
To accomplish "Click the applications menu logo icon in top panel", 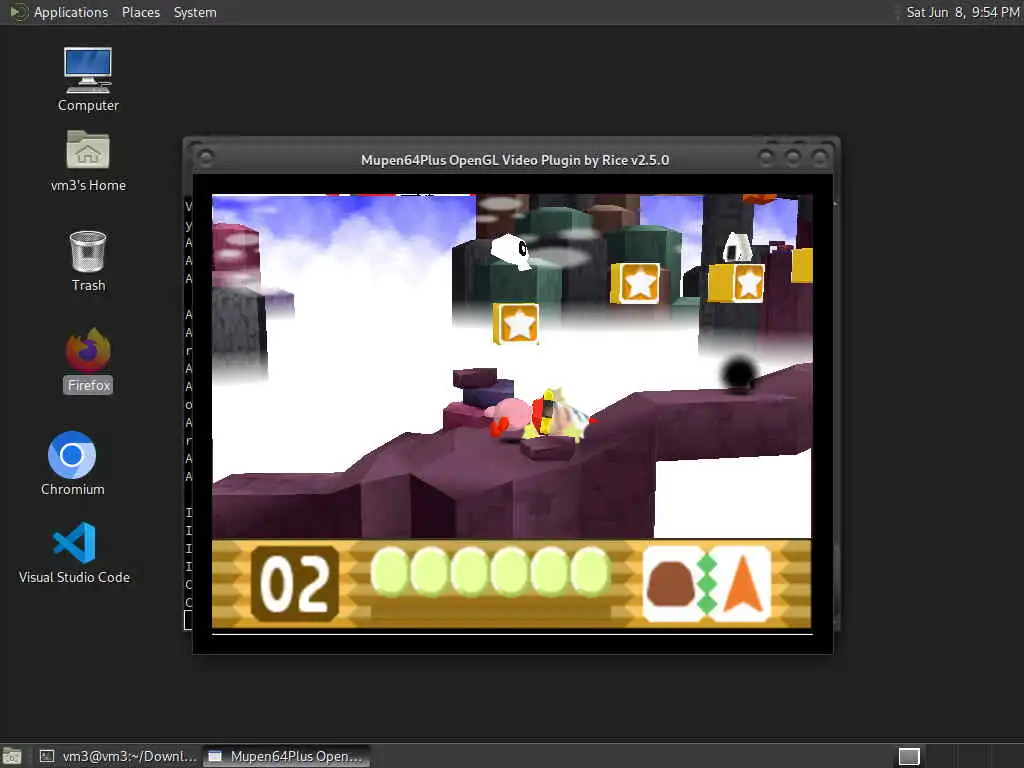I will [18, 12].
